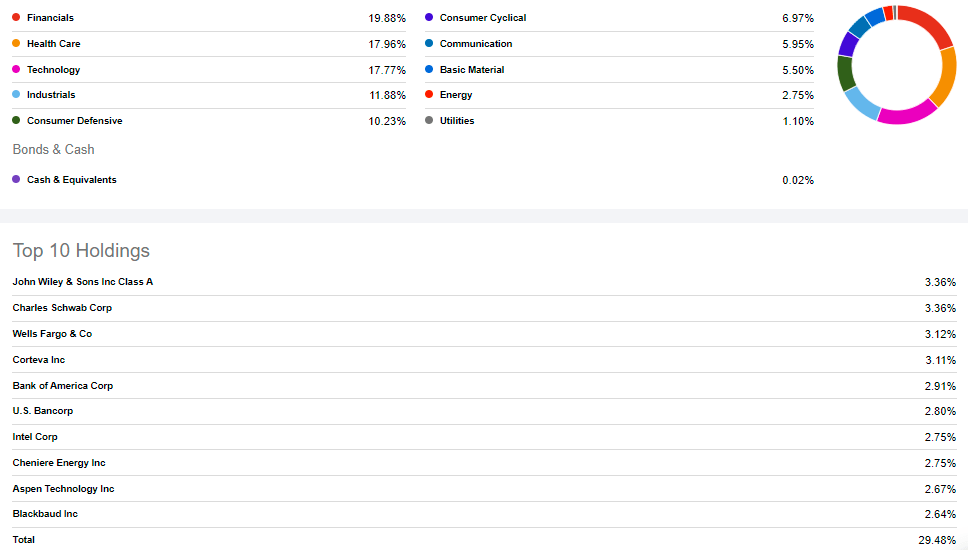
Task: Open the Bank of America Corp holding
Action: 63,386
